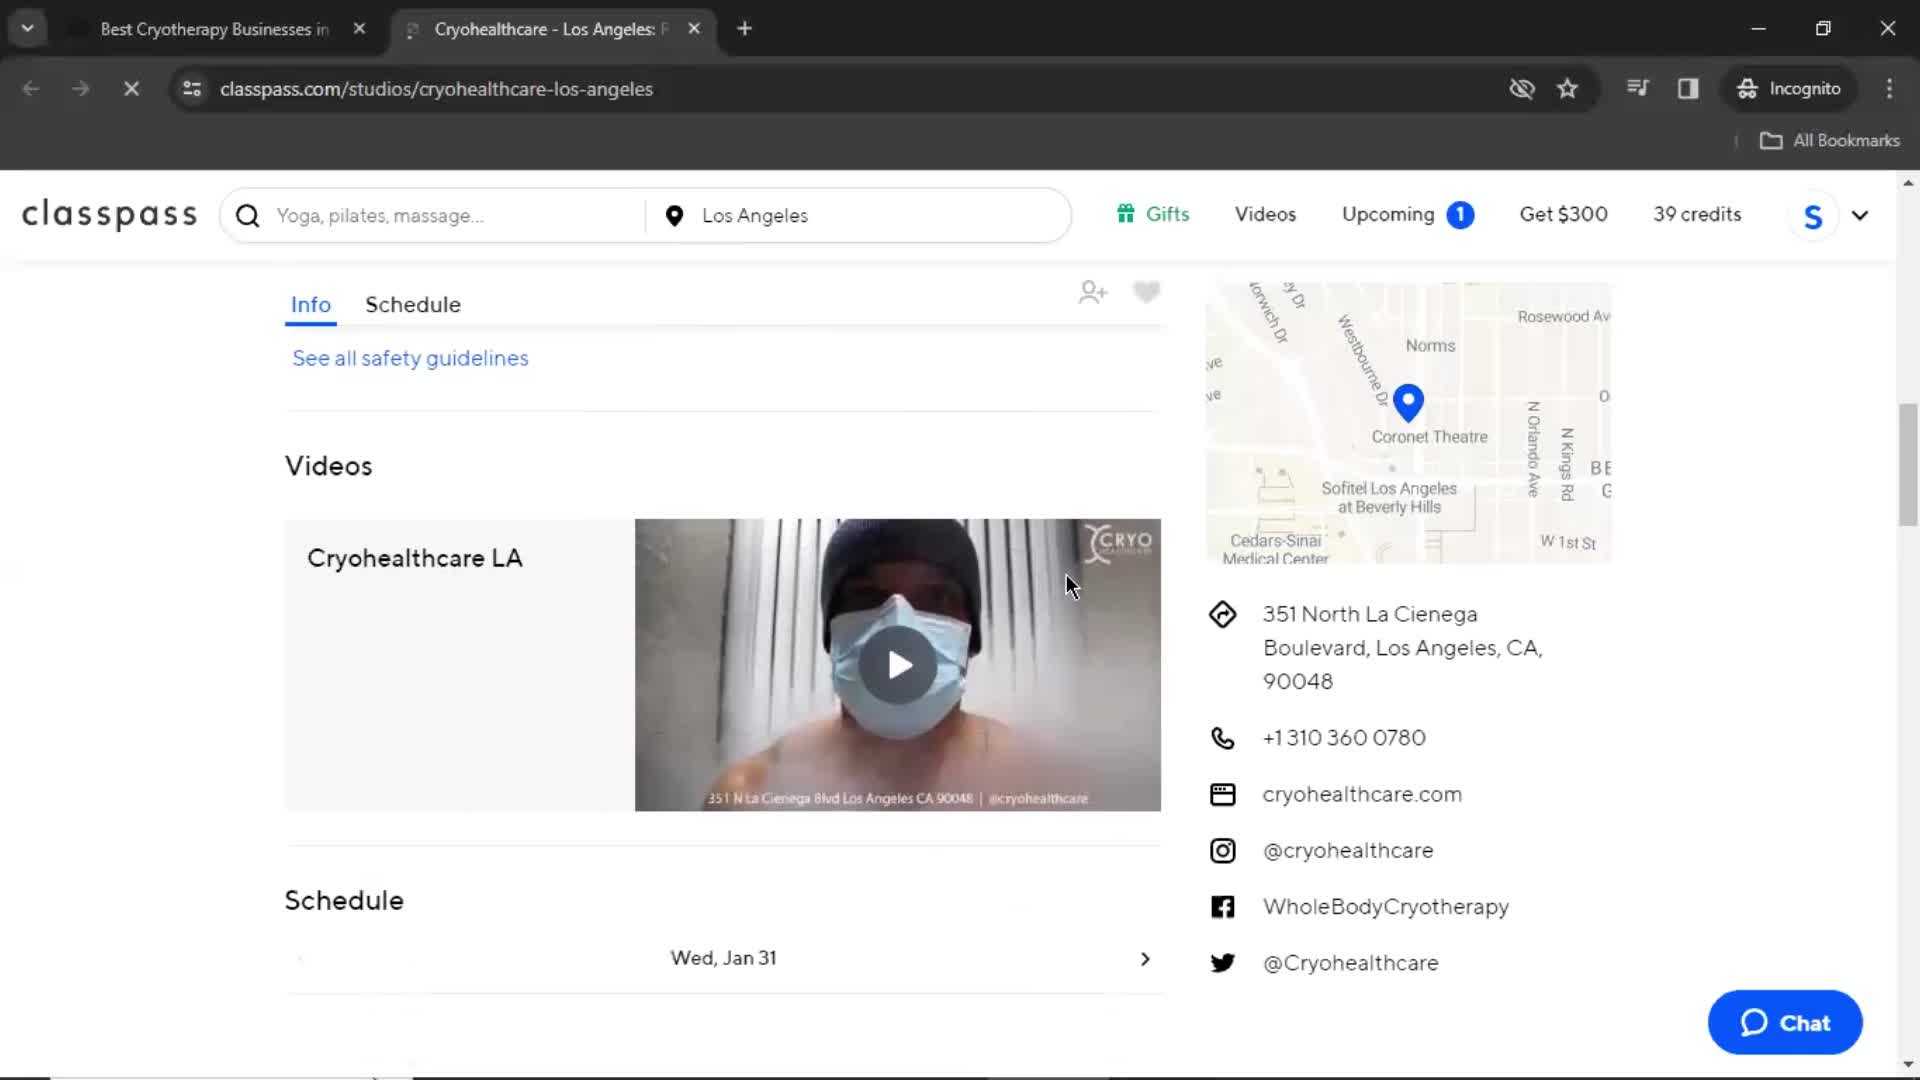Open the media control icon in toolbar
Screen dimensions: 1920x1080
(x=1637, y=89)
